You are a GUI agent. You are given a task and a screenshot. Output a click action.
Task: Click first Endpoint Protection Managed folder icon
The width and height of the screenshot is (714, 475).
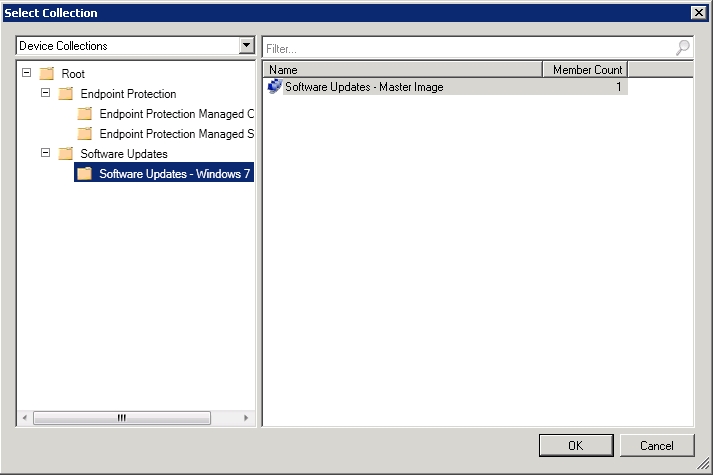84,114
